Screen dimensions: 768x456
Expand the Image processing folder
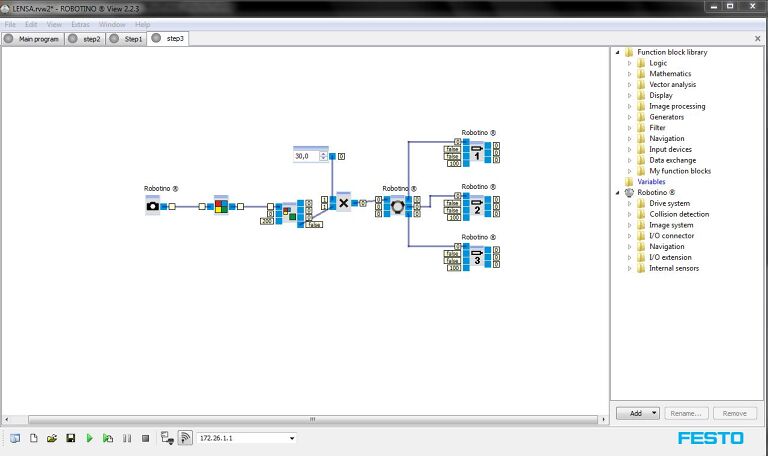[x=629, y=106]
